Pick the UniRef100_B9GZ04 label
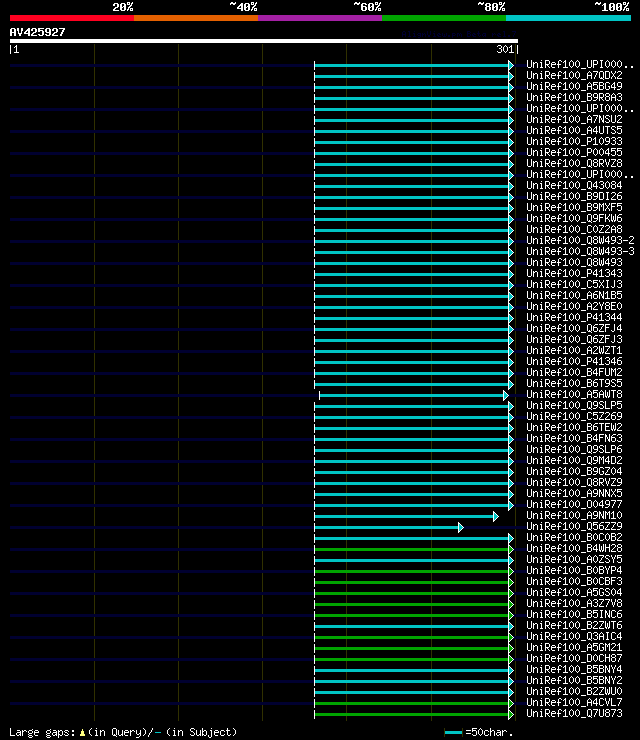 tap(574, 471)
